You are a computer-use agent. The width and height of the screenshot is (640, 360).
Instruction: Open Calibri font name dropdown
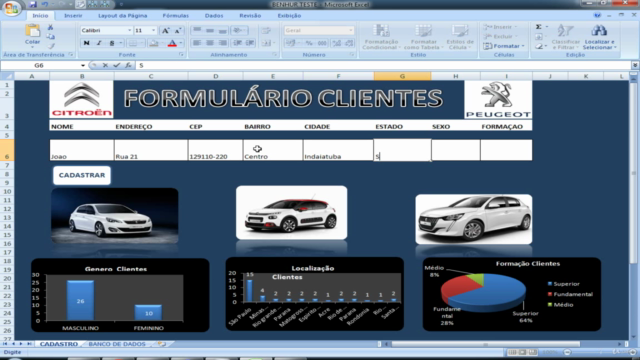click(x=129, y=31)
